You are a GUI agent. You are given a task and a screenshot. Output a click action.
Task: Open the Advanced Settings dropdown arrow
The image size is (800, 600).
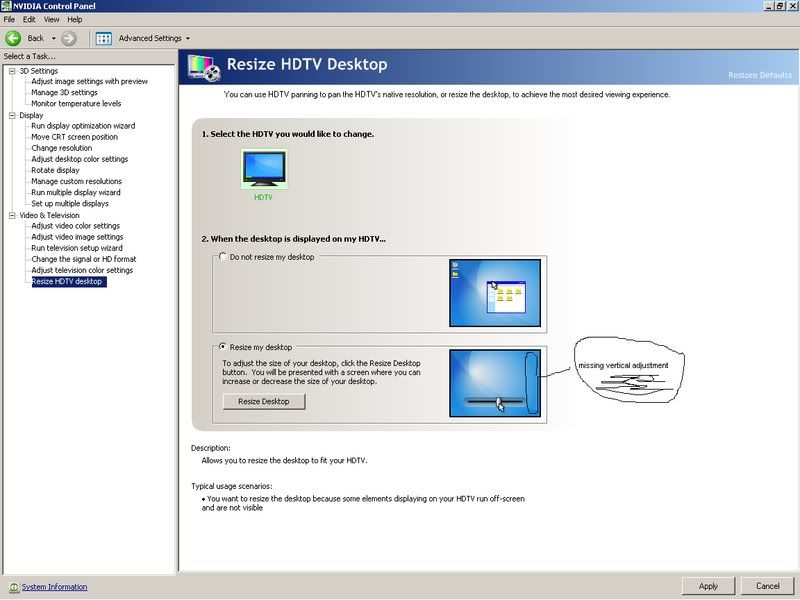[x=188, y=38]
